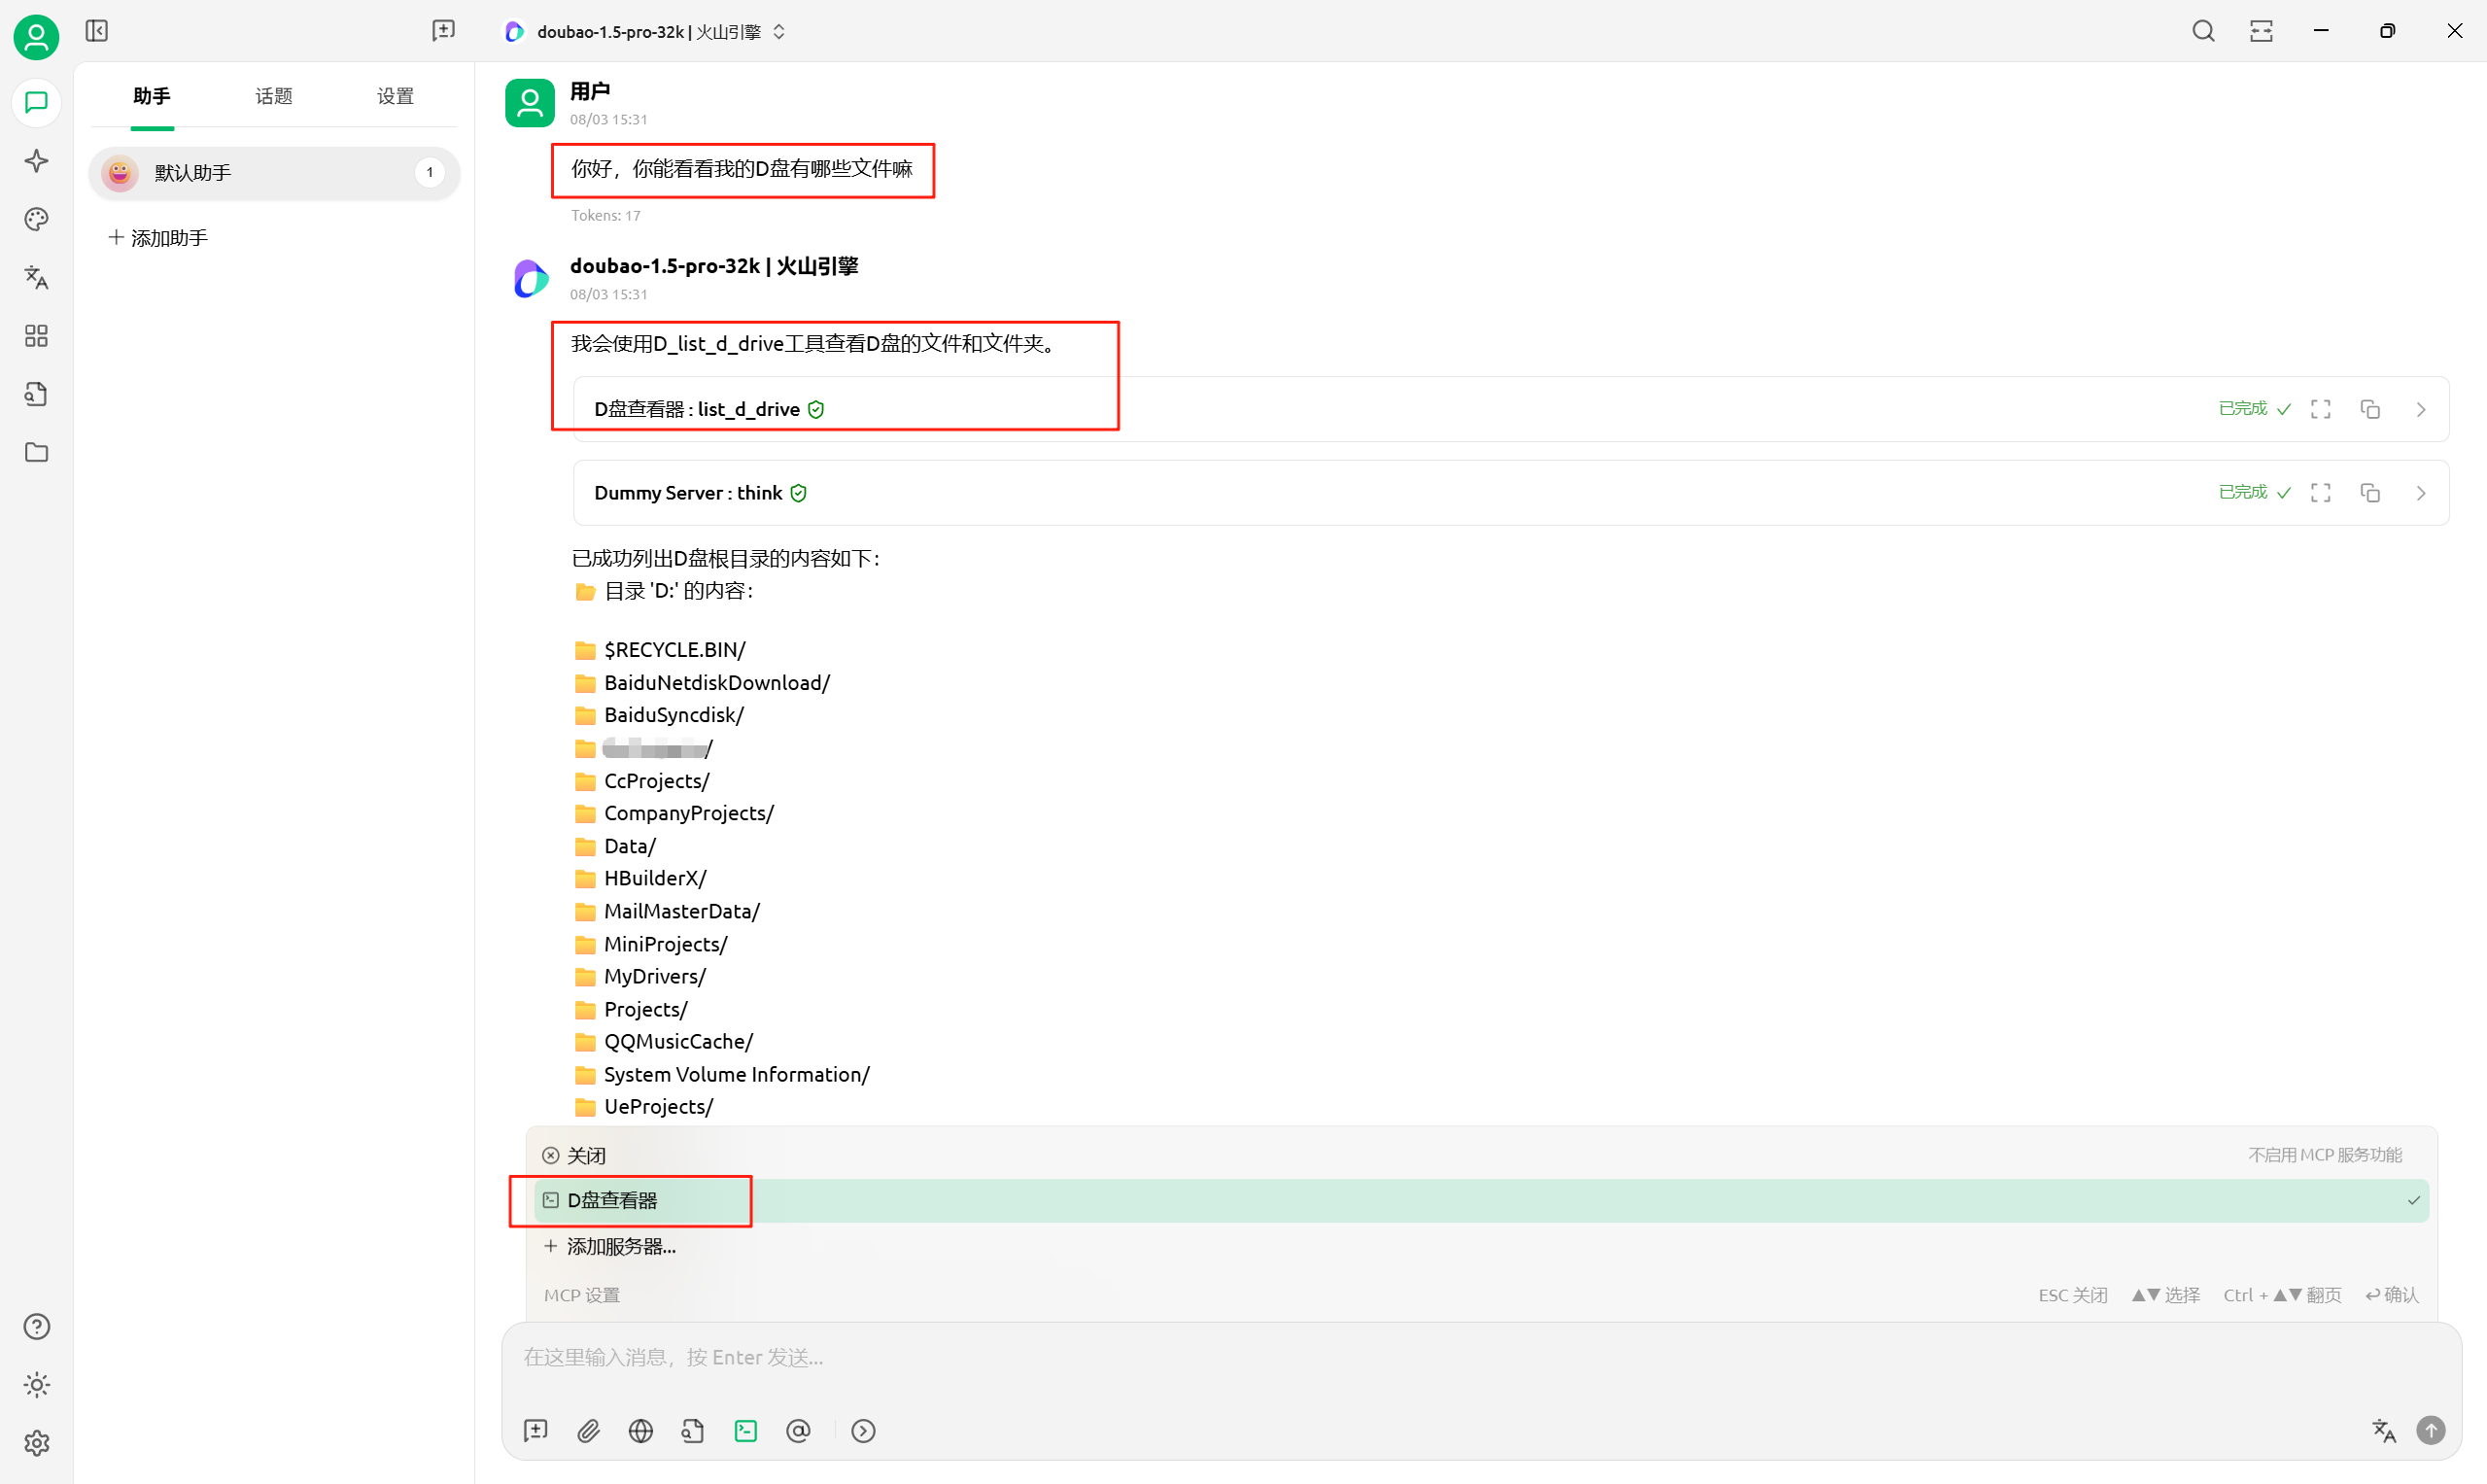Copy the Dummy Server think result
Image resolution: width=2487 pixels, height=1484 pixels.
[x=2370, y=493]
